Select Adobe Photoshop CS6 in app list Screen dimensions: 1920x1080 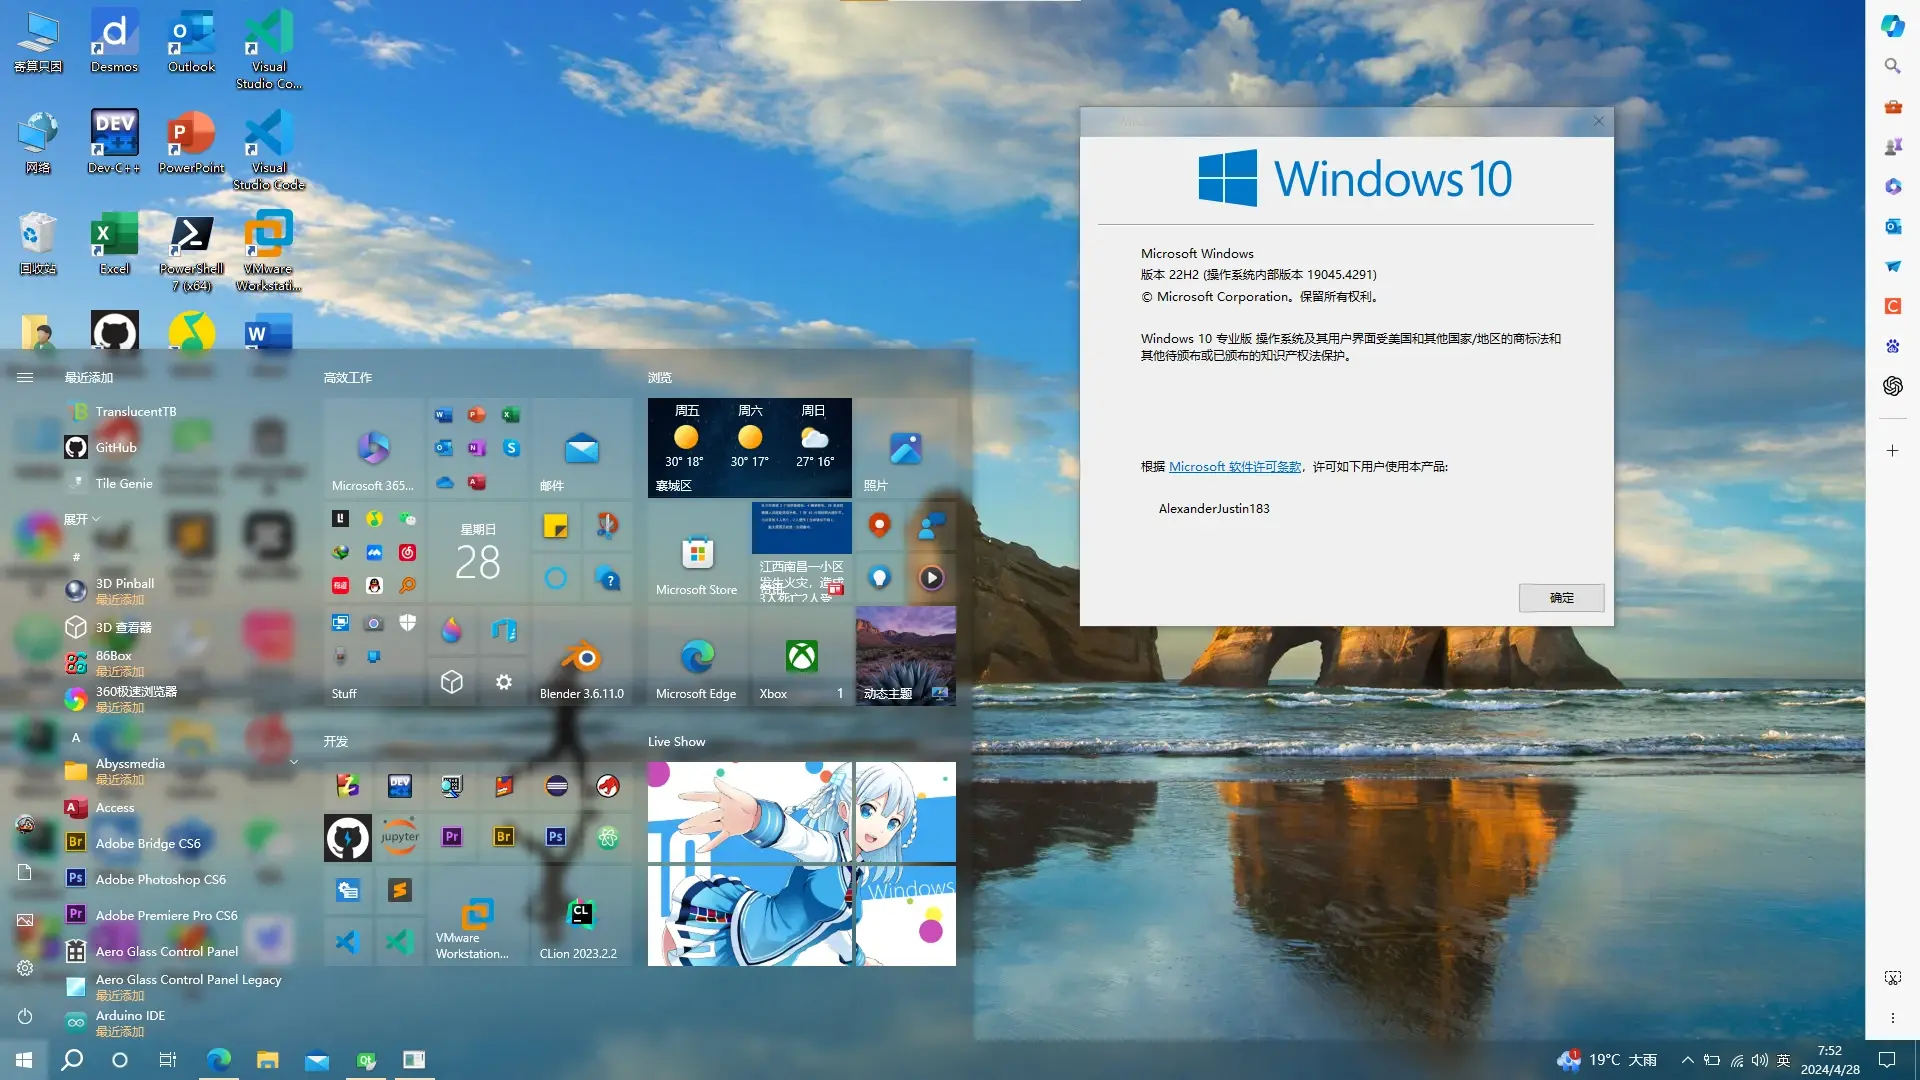[x=160, y=879]
